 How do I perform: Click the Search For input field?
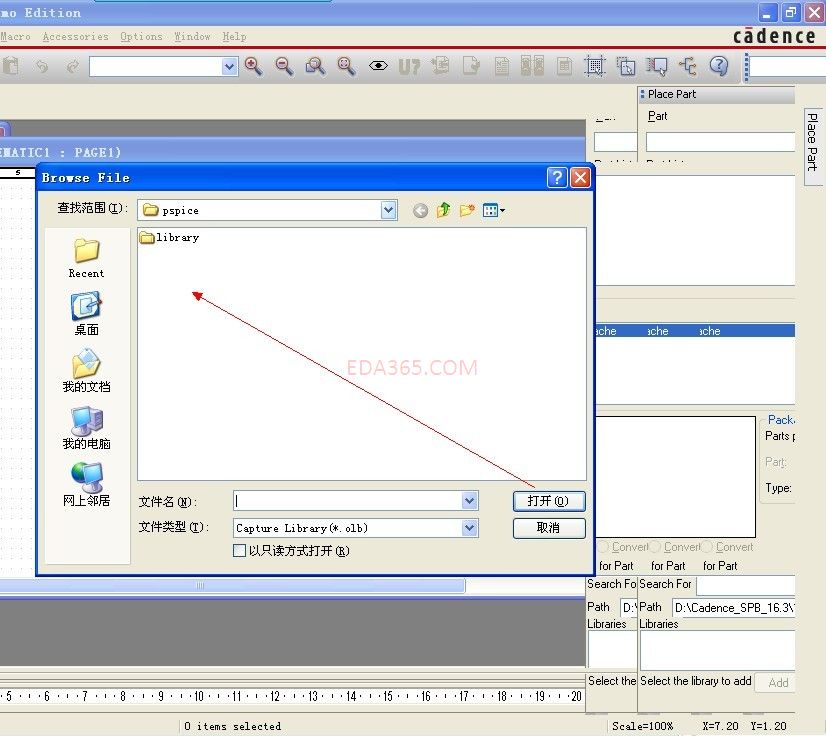pos(745,585)
